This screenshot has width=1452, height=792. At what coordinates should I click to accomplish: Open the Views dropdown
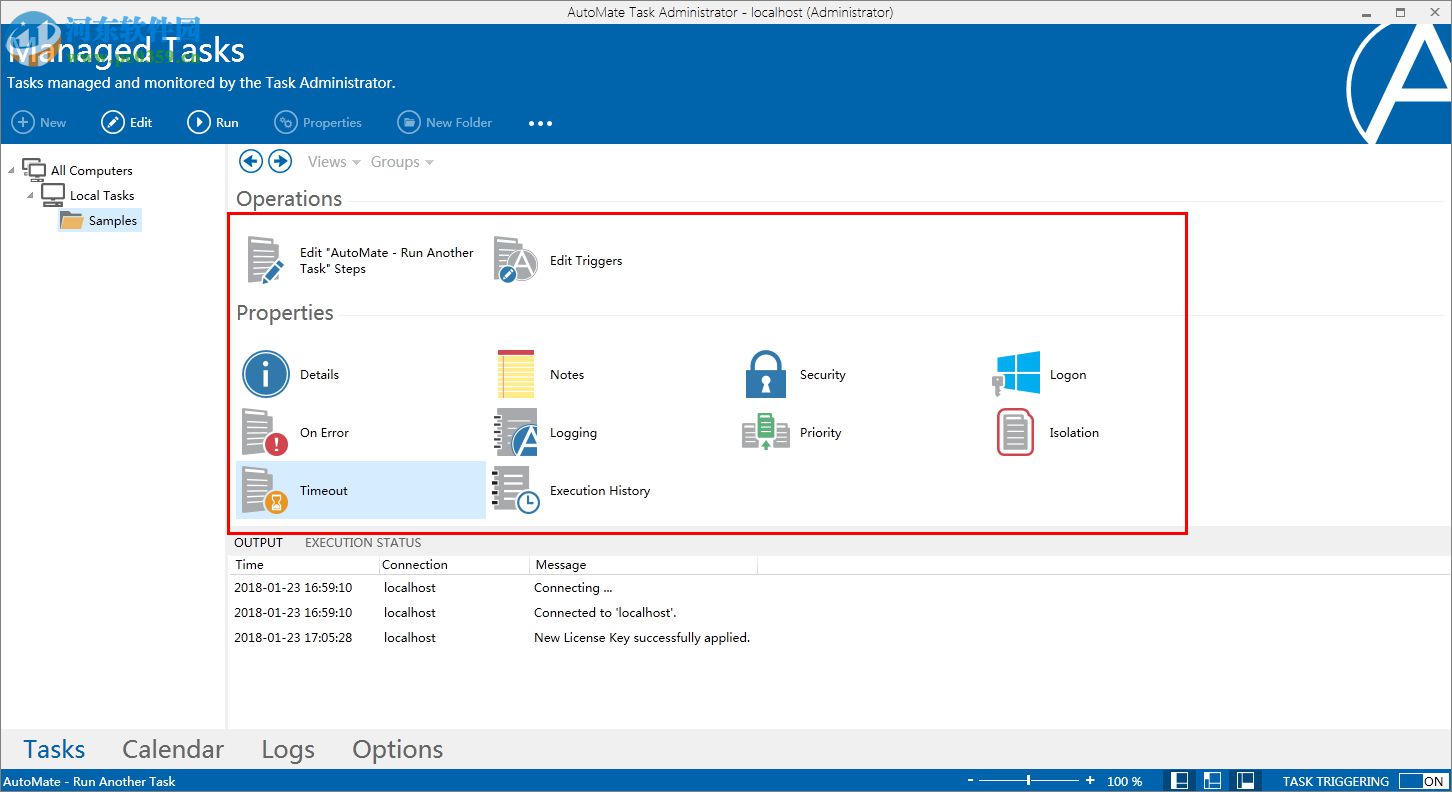[328, 162]
